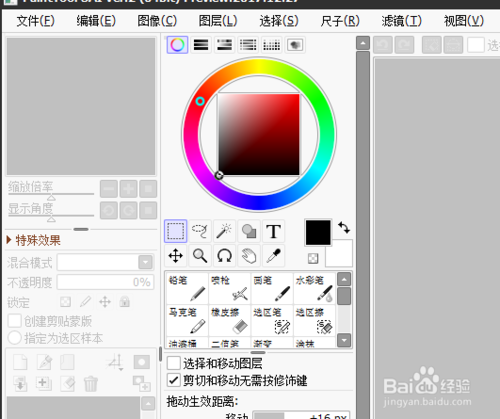Open the 图层(L) menu

pos(218,21)
